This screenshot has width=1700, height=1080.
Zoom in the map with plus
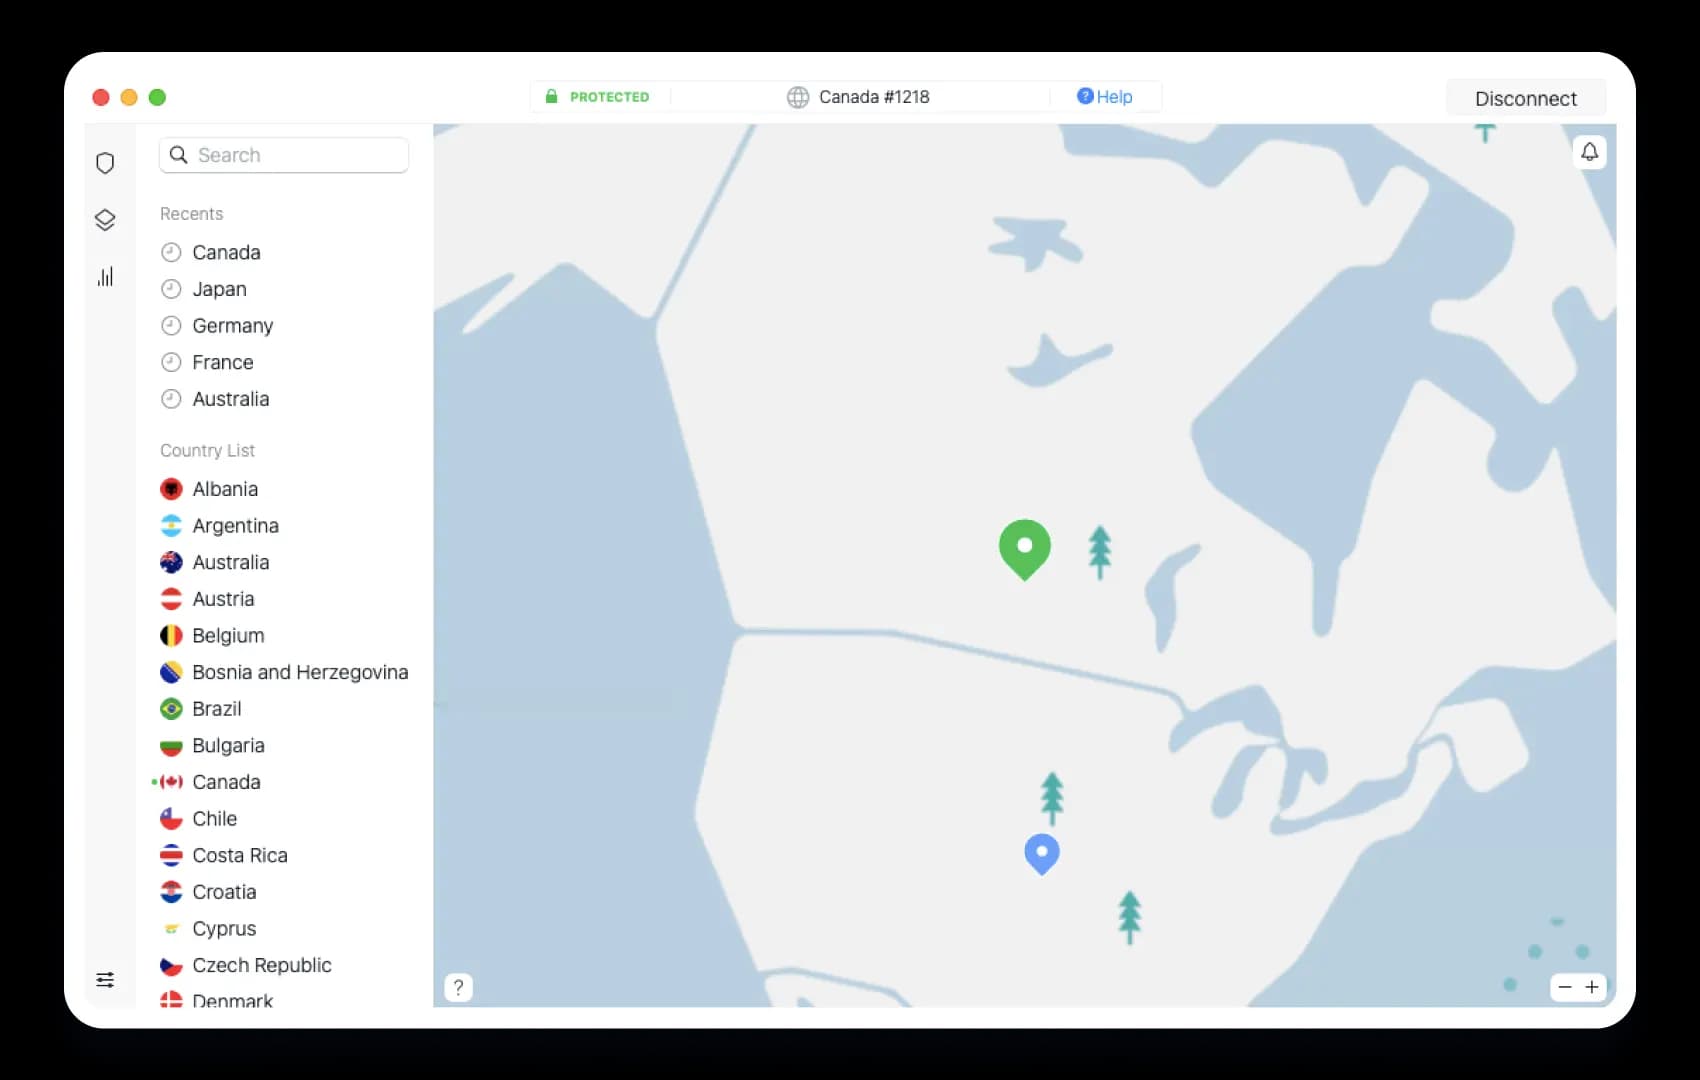tap(1592, 987)
